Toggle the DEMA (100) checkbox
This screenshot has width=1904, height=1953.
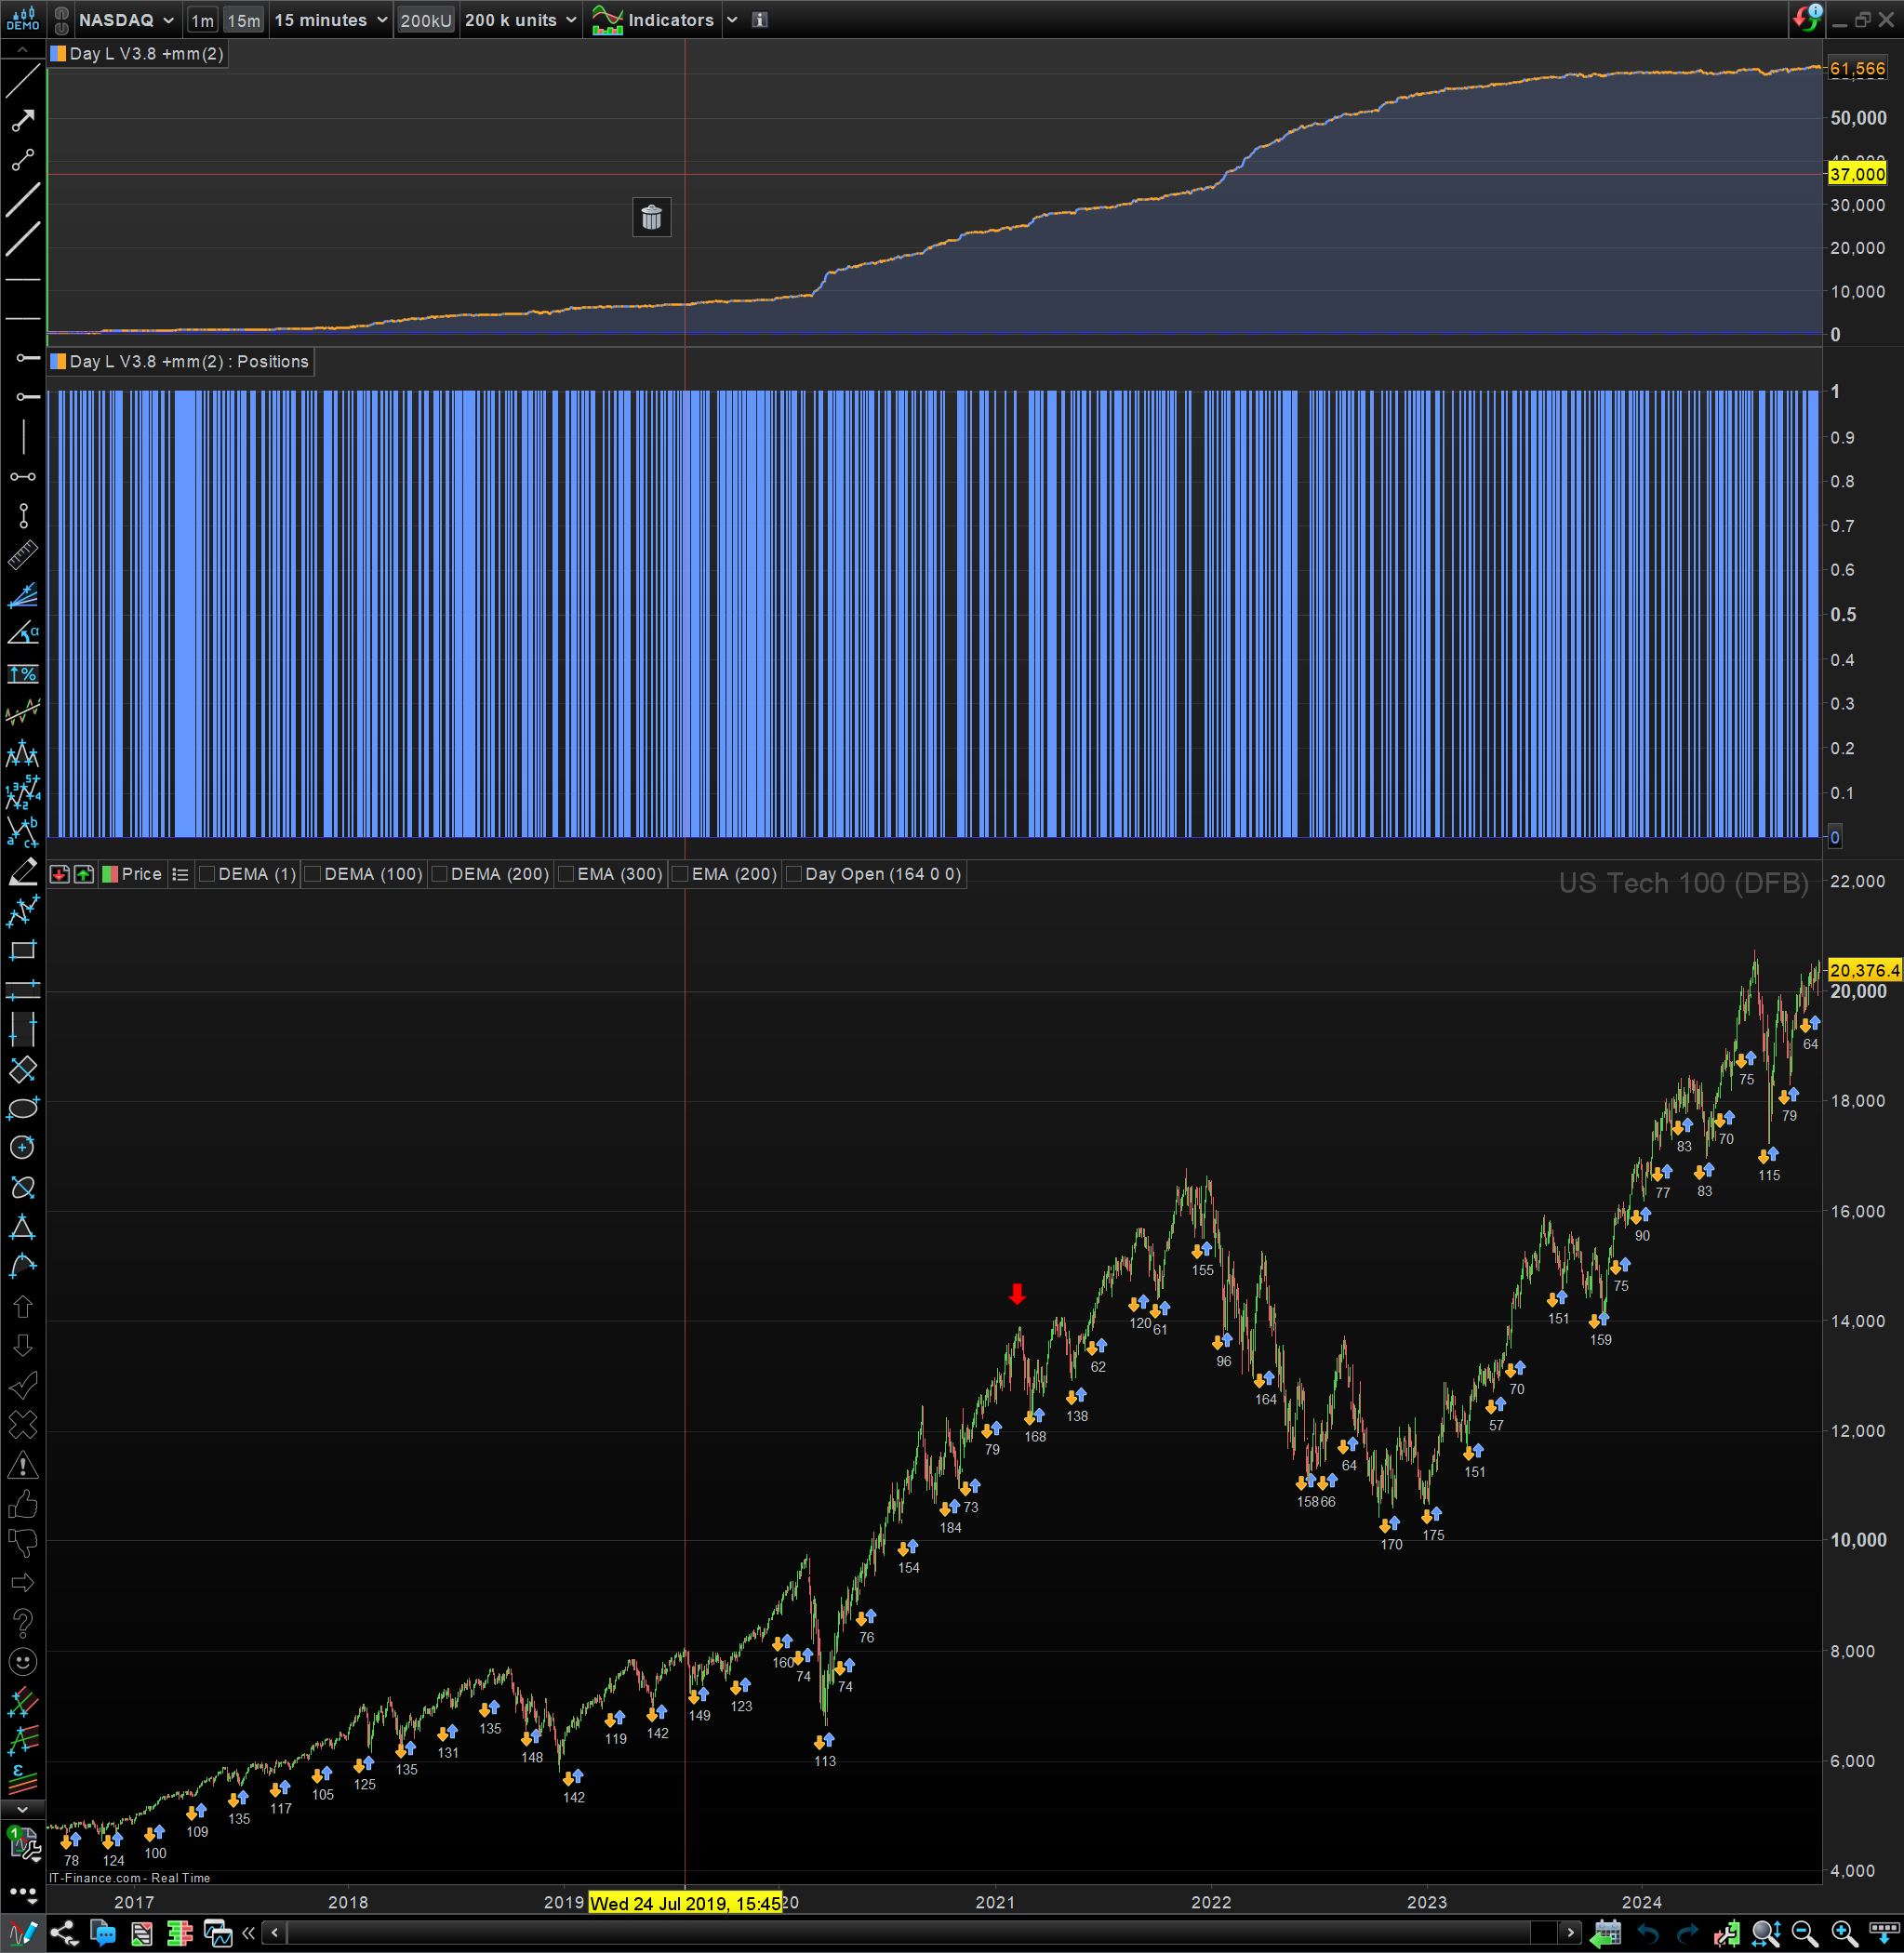click(313, 874)
